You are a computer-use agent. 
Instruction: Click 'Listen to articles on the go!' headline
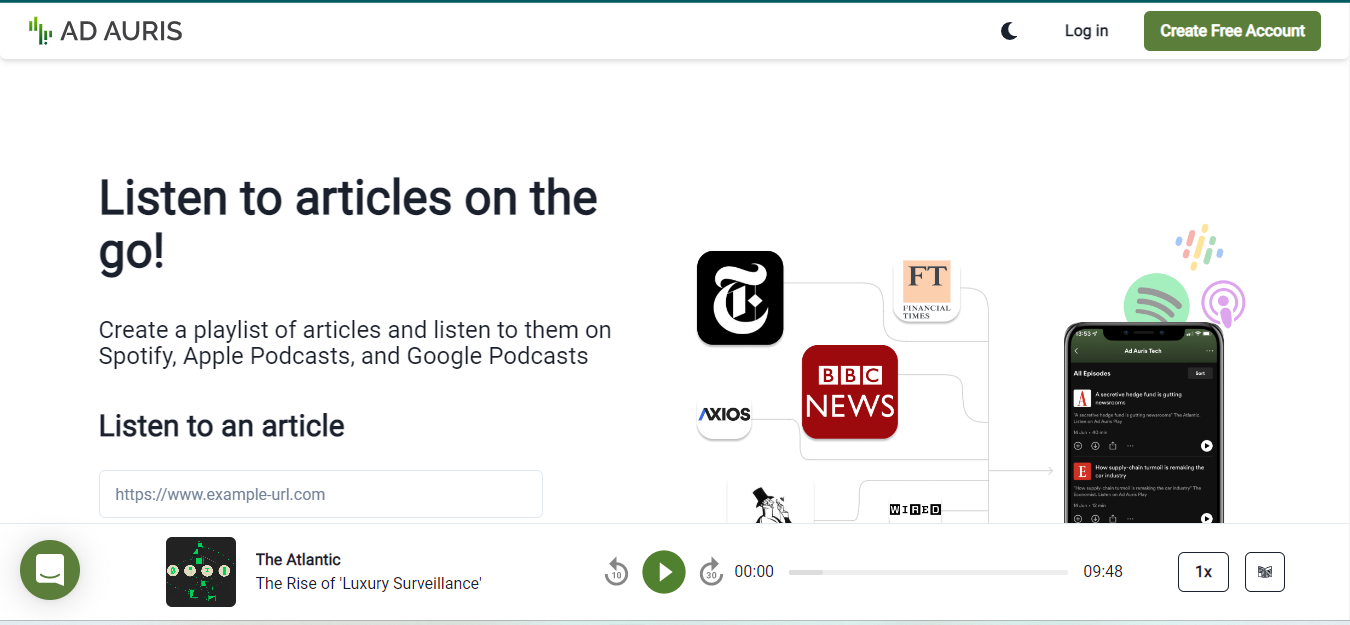(x=348, y=225)
